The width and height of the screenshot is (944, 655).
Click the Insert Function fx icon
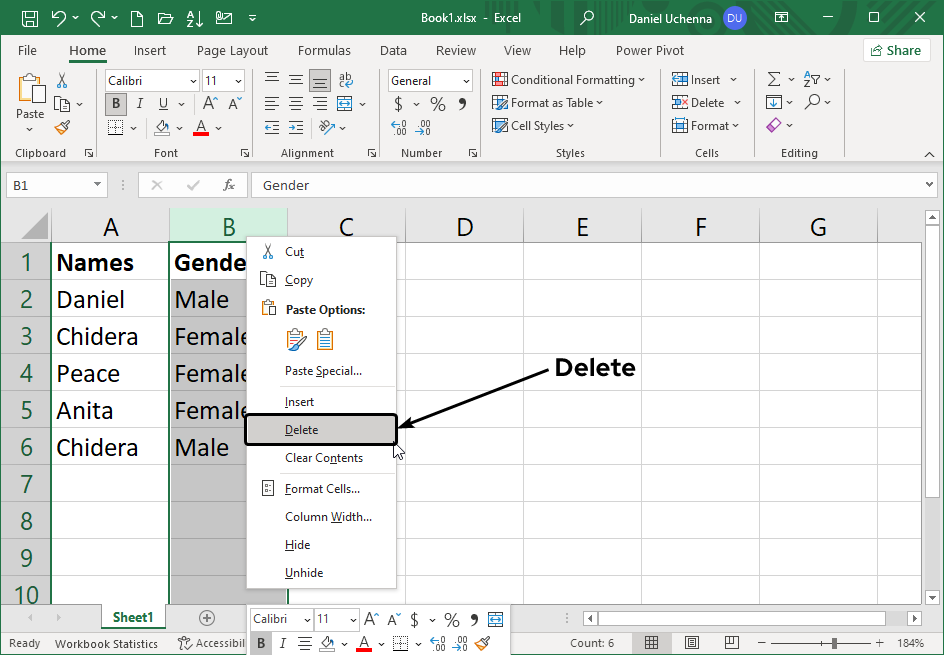click(229, 185)
